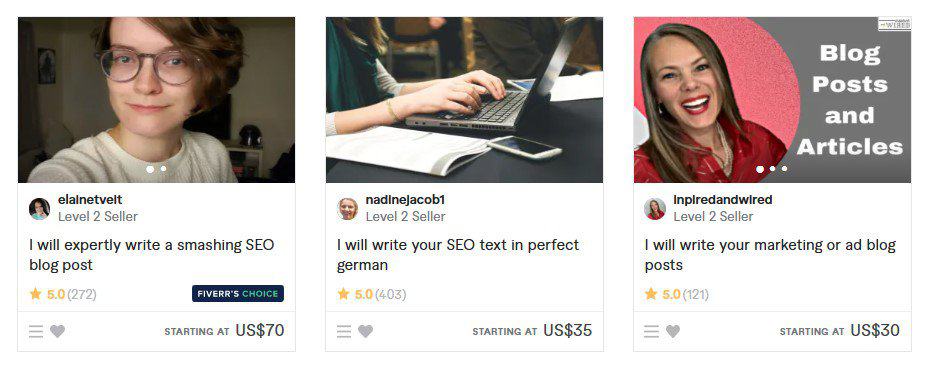
Task: Select second image dot on elainetveit gig
Action: [164, 169]
